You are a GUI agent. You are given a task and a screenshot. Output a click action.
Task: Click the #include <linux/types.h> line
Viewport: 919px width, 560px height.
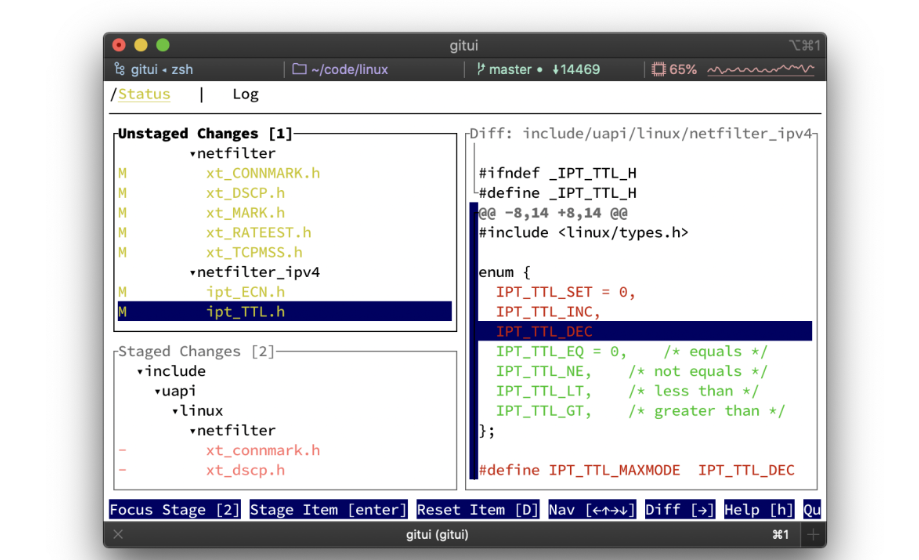coord(583,233)
